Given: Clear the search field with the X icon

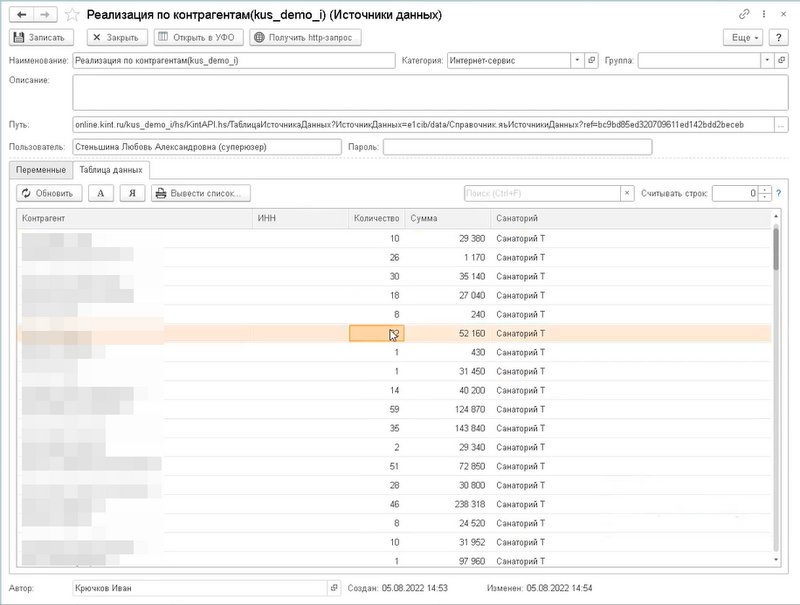Looking at the screenshot, I should point(627,193).
